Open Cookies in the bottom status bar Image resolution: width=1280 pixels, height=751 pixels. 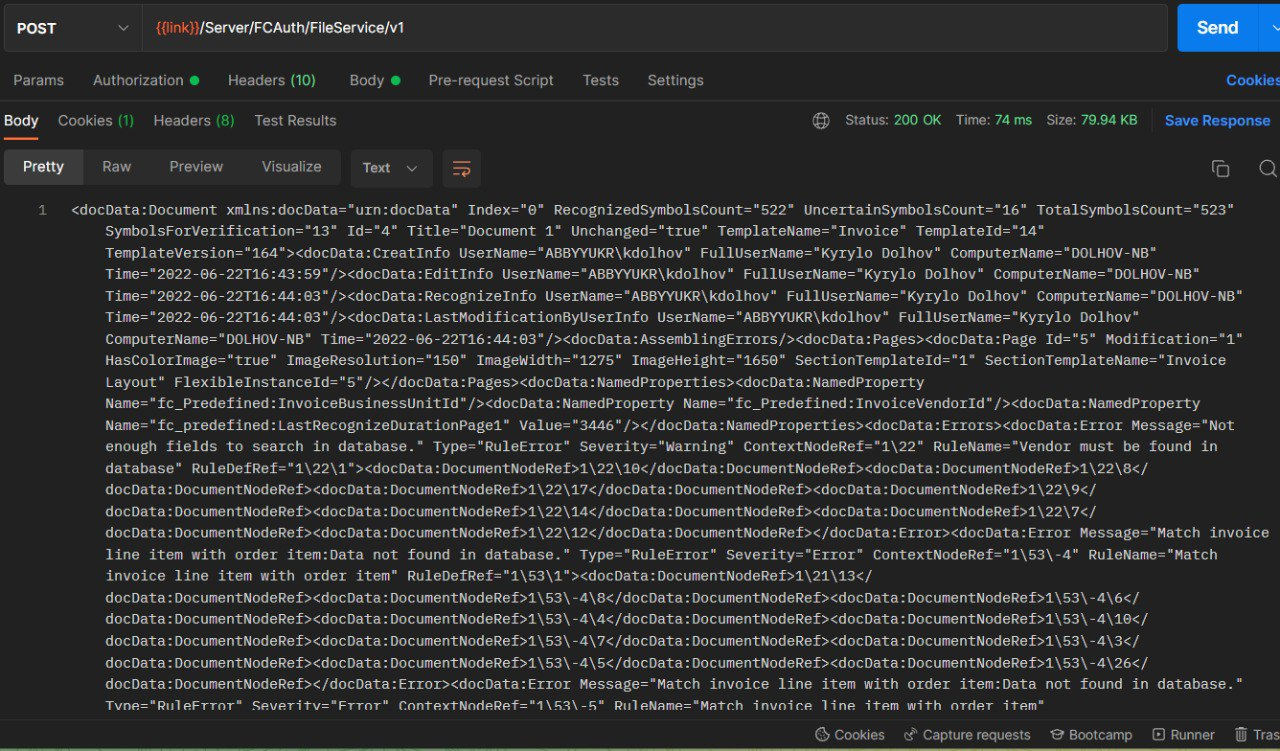point(850,735)
